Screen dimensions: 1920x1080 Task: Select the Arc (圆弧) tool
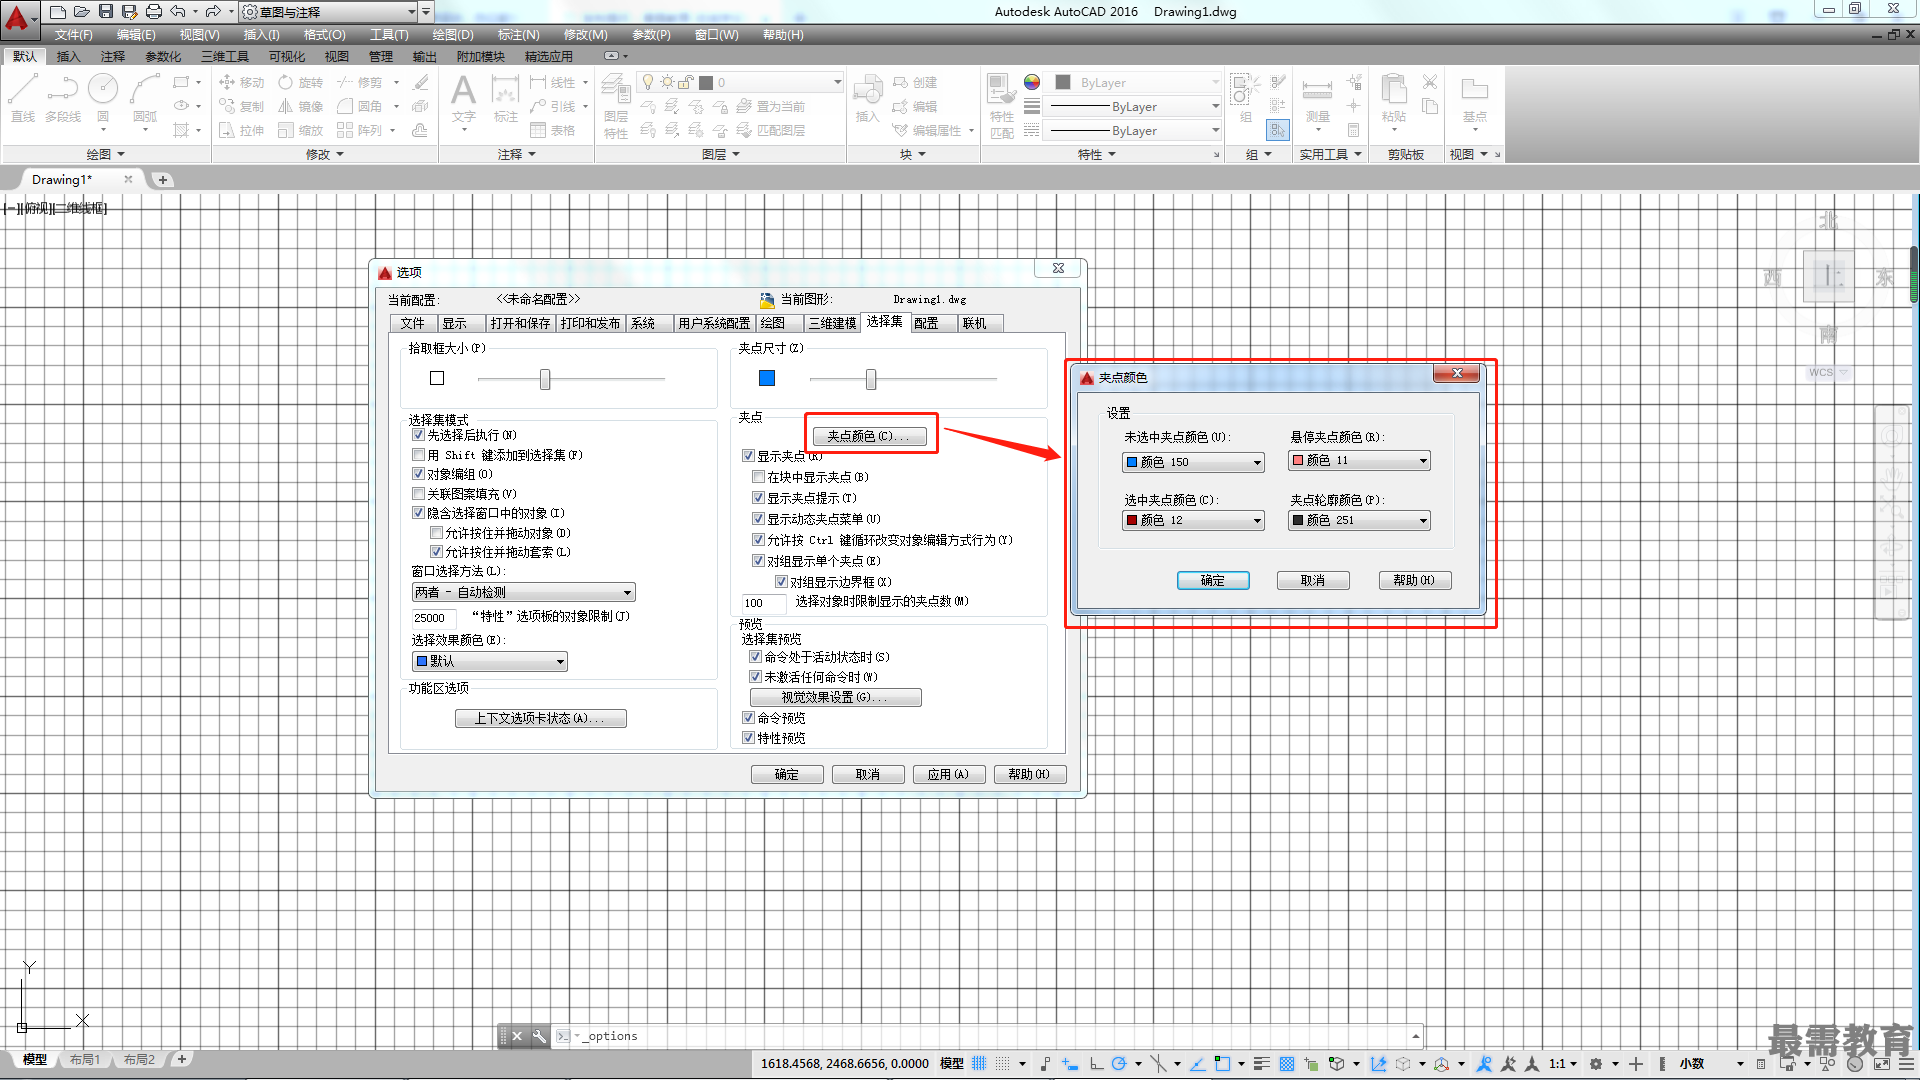coord(145,98)
